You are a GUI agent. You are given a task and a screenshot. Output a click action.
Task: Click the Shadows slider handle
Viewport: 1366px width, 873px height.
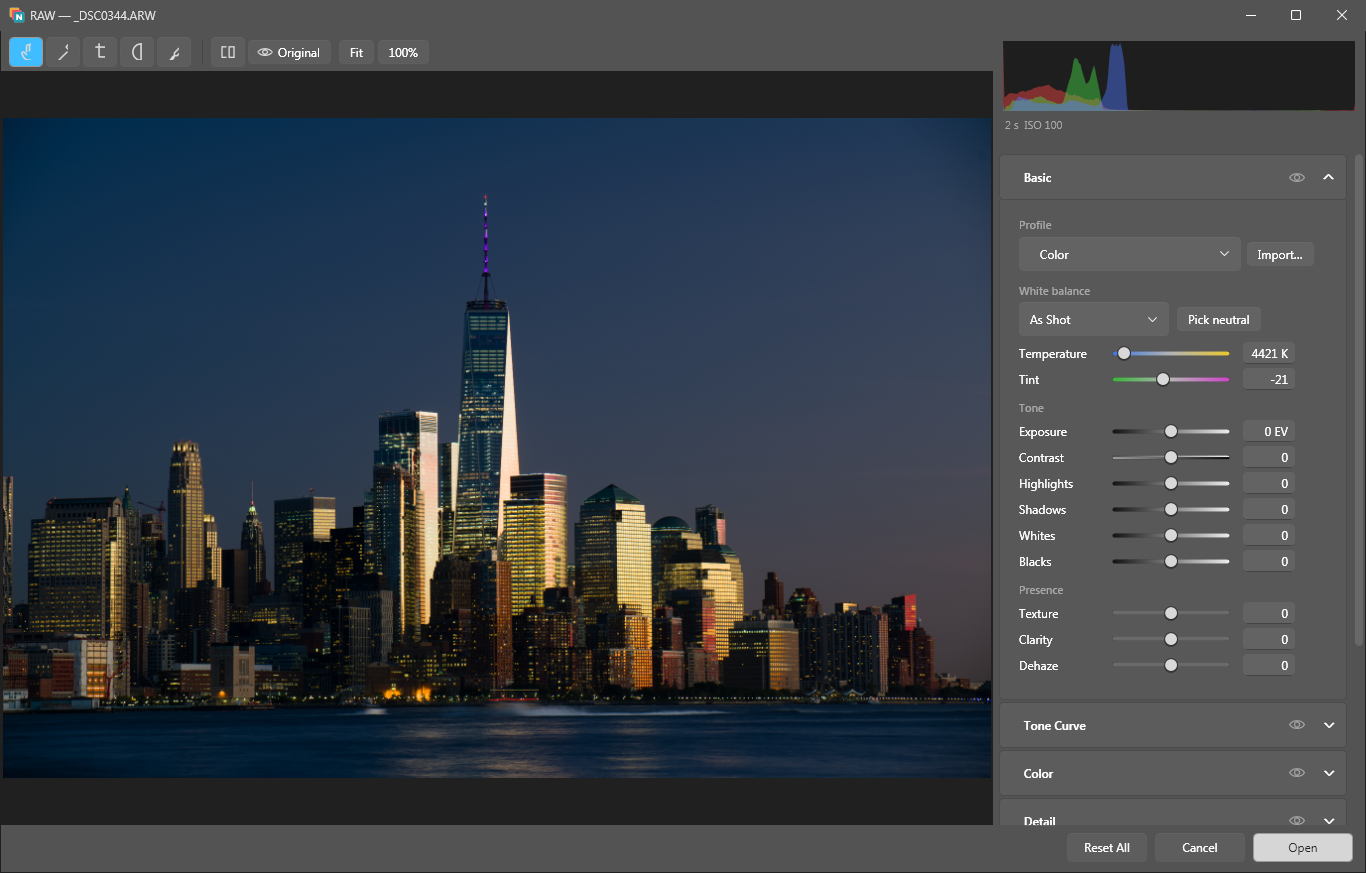coord(1171,509)
